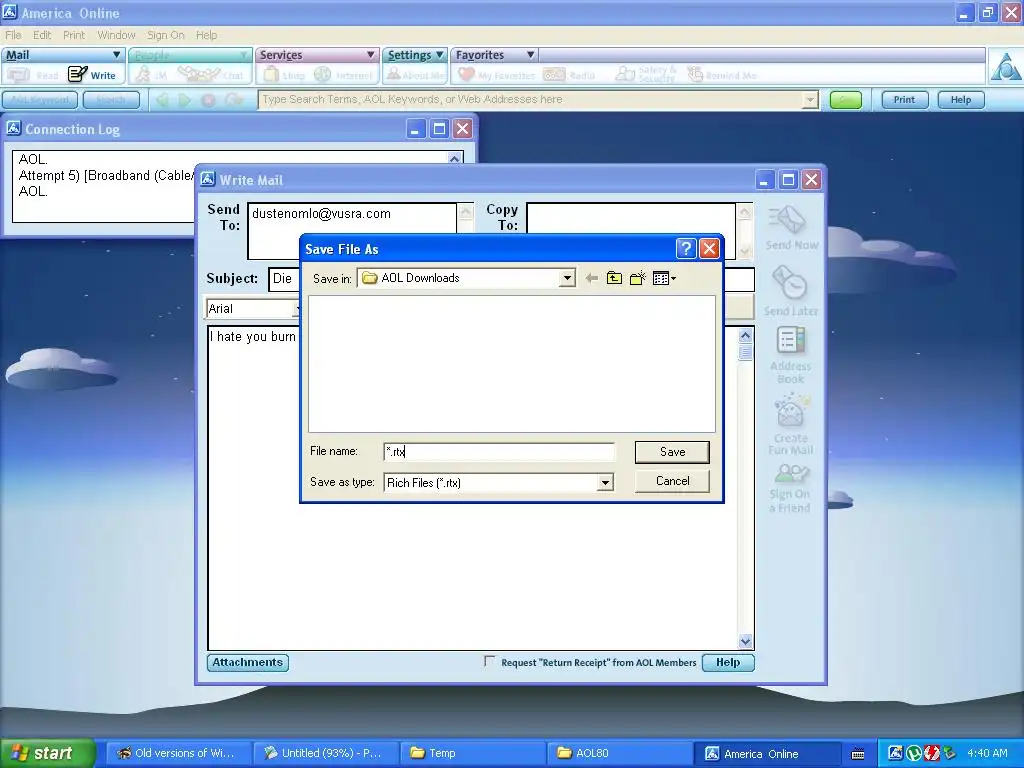
Task: Click the Read mail icon
Action: (x=18, y=75)
